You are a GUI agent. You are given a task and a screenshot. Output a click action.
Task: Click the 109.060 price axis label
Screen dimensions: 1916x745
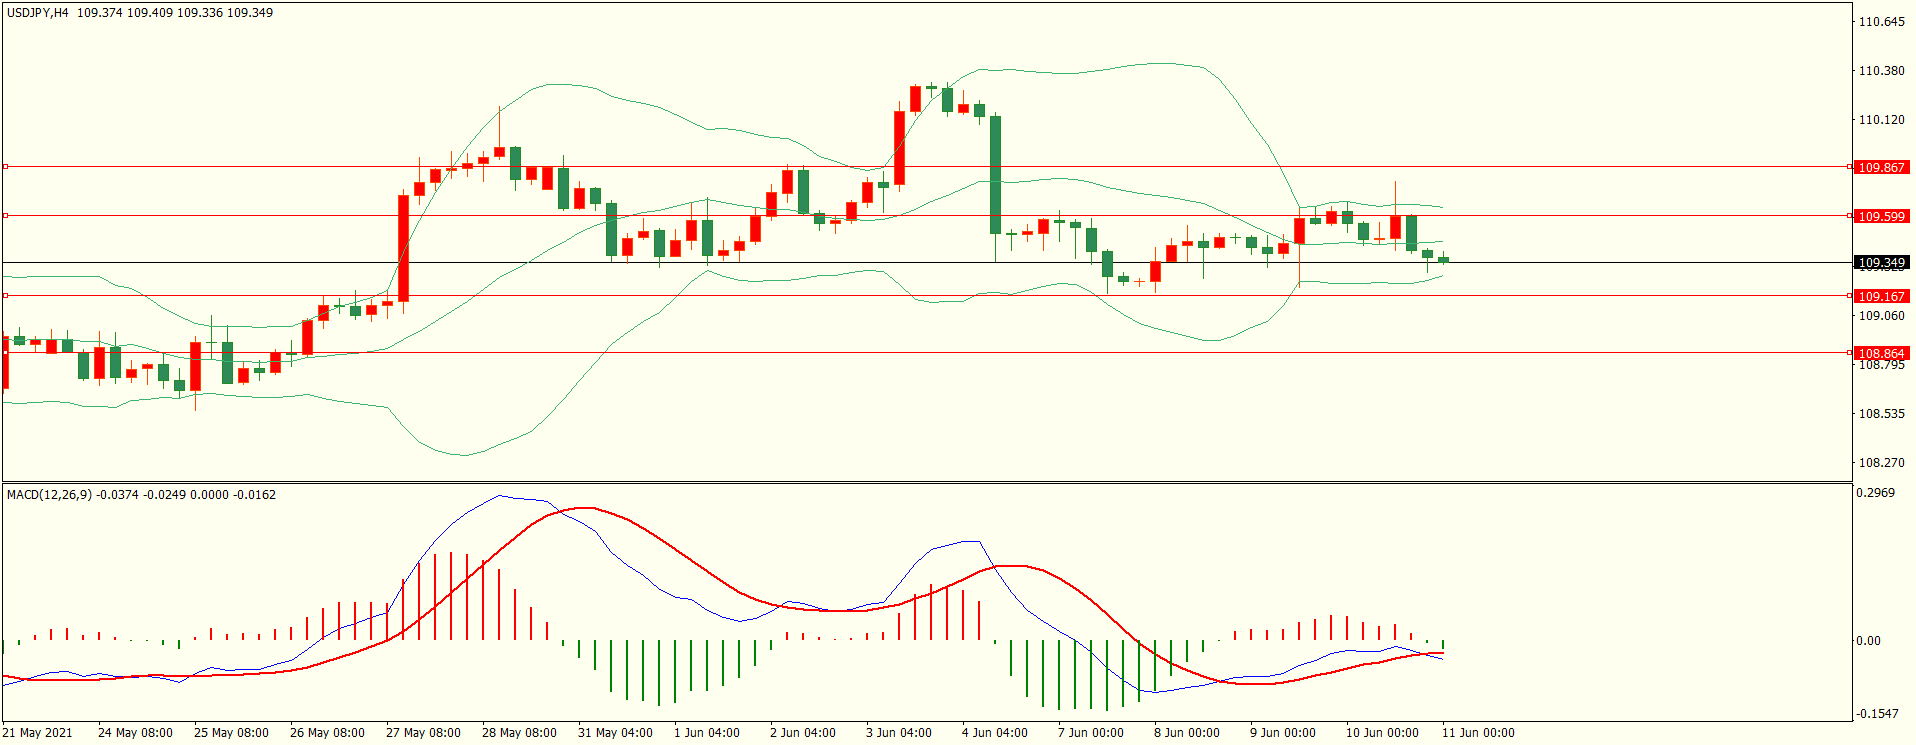click(1881, 316)
